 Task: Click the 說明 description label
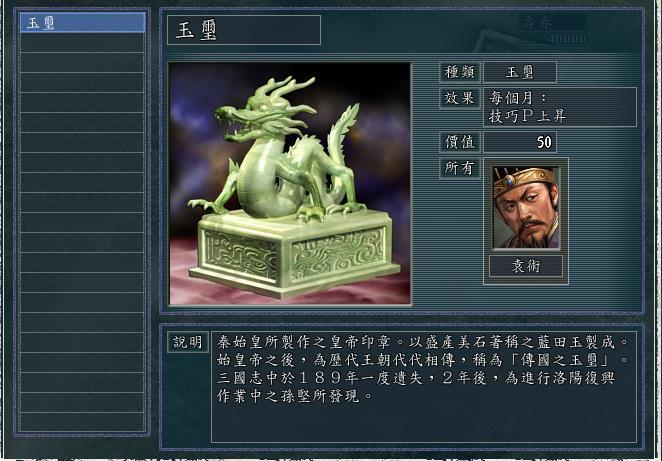click(188, 342)
